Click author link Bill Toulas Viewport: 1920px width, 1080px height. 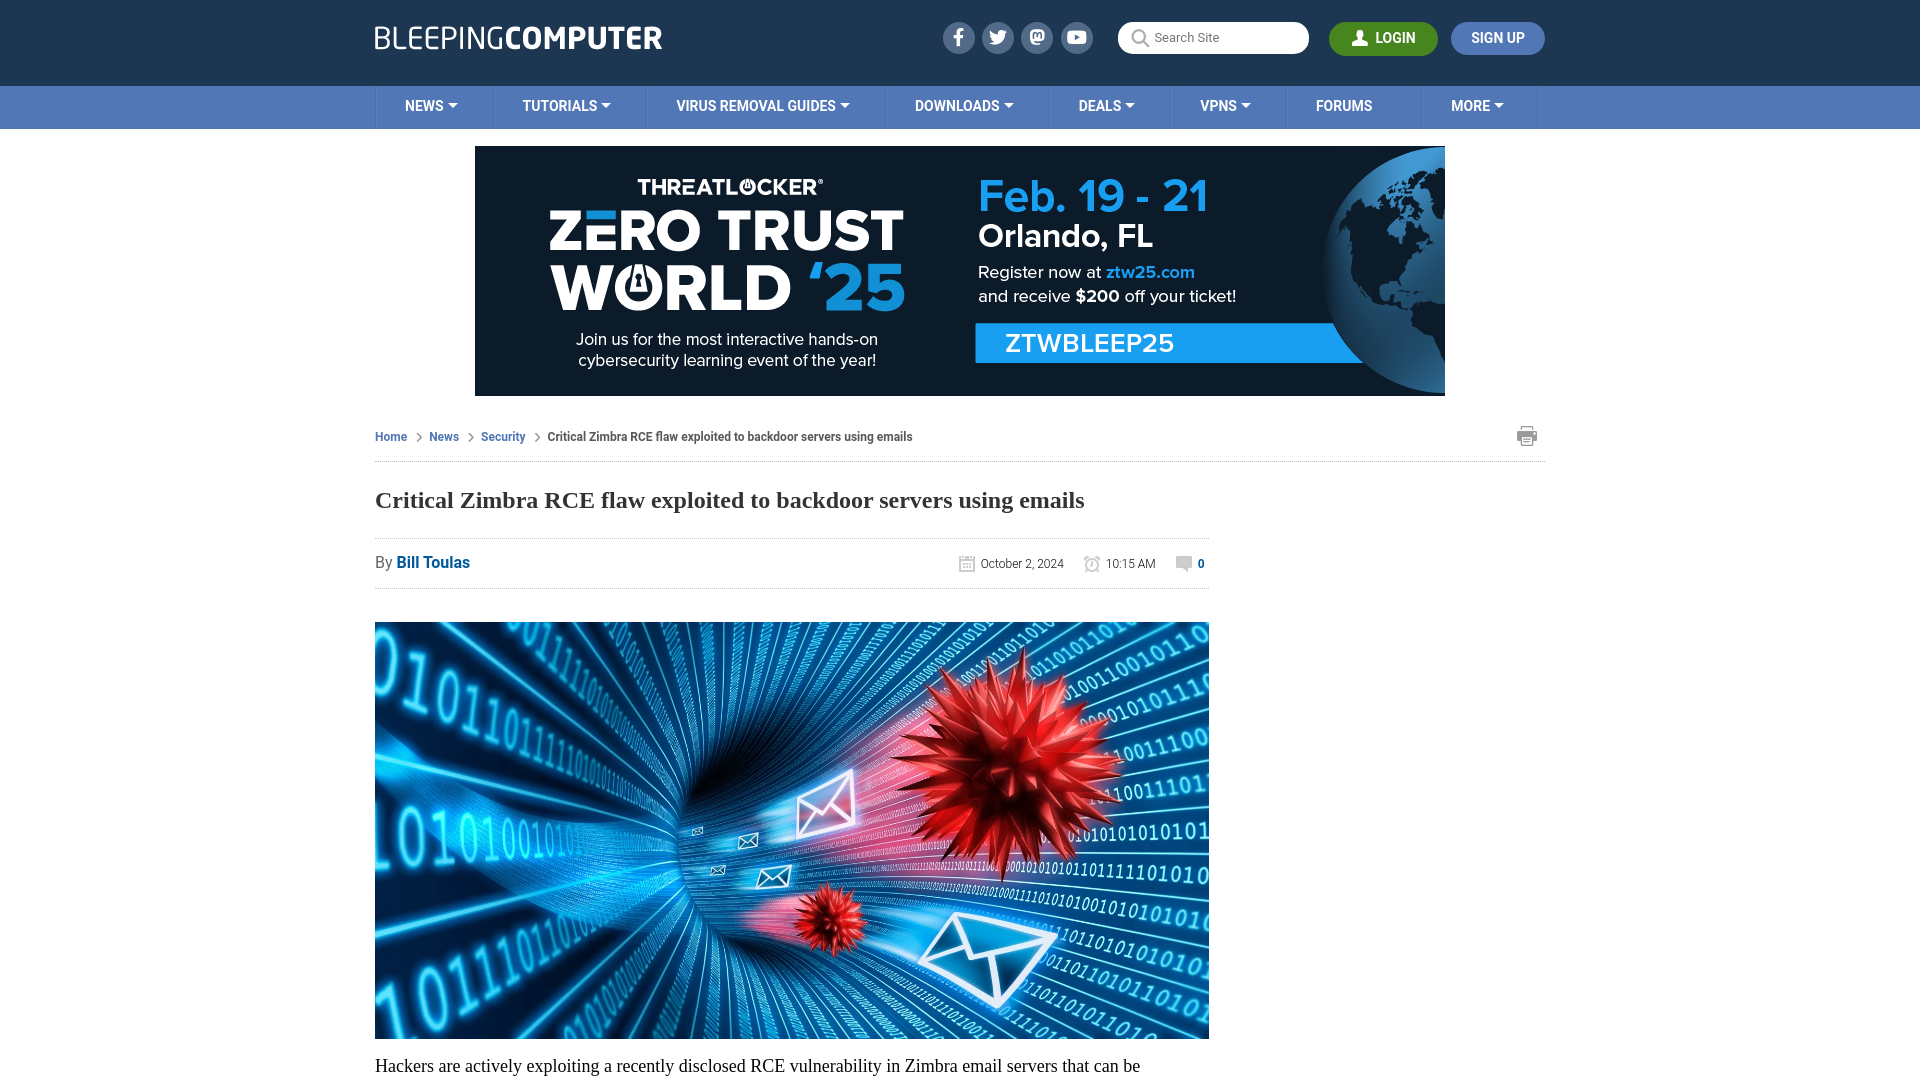[433, 562]
